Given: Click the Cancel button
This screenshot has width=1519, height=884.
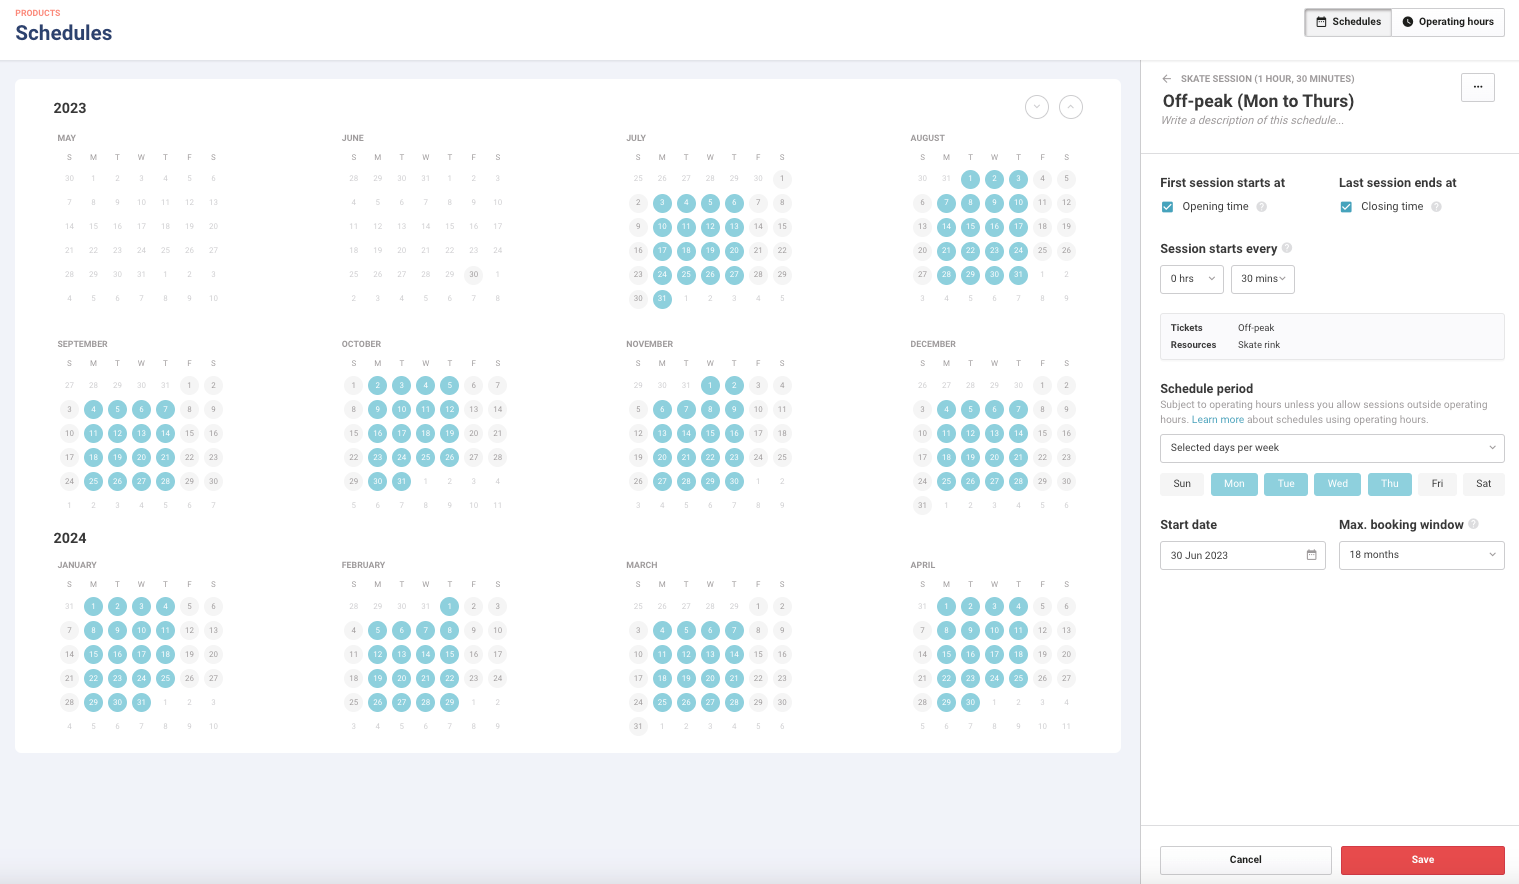Looking at the screenshot, I should click(x=1246, y=860).
